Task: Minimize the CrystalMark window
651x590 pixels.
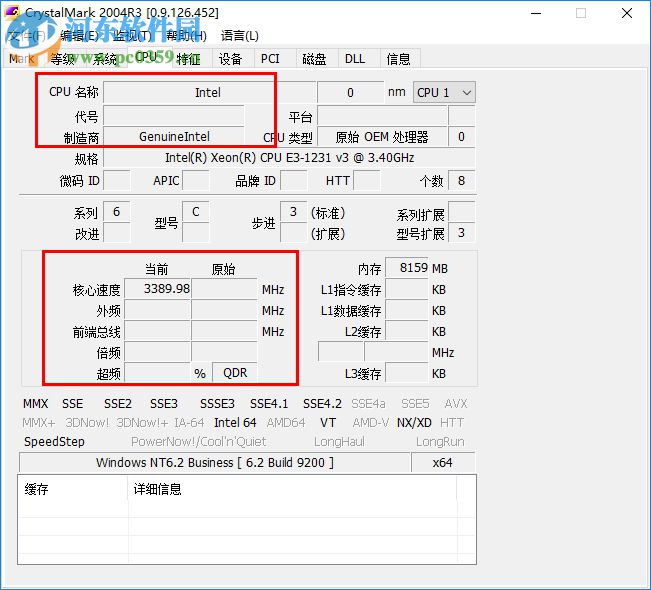Action: [x=536, y=13]
